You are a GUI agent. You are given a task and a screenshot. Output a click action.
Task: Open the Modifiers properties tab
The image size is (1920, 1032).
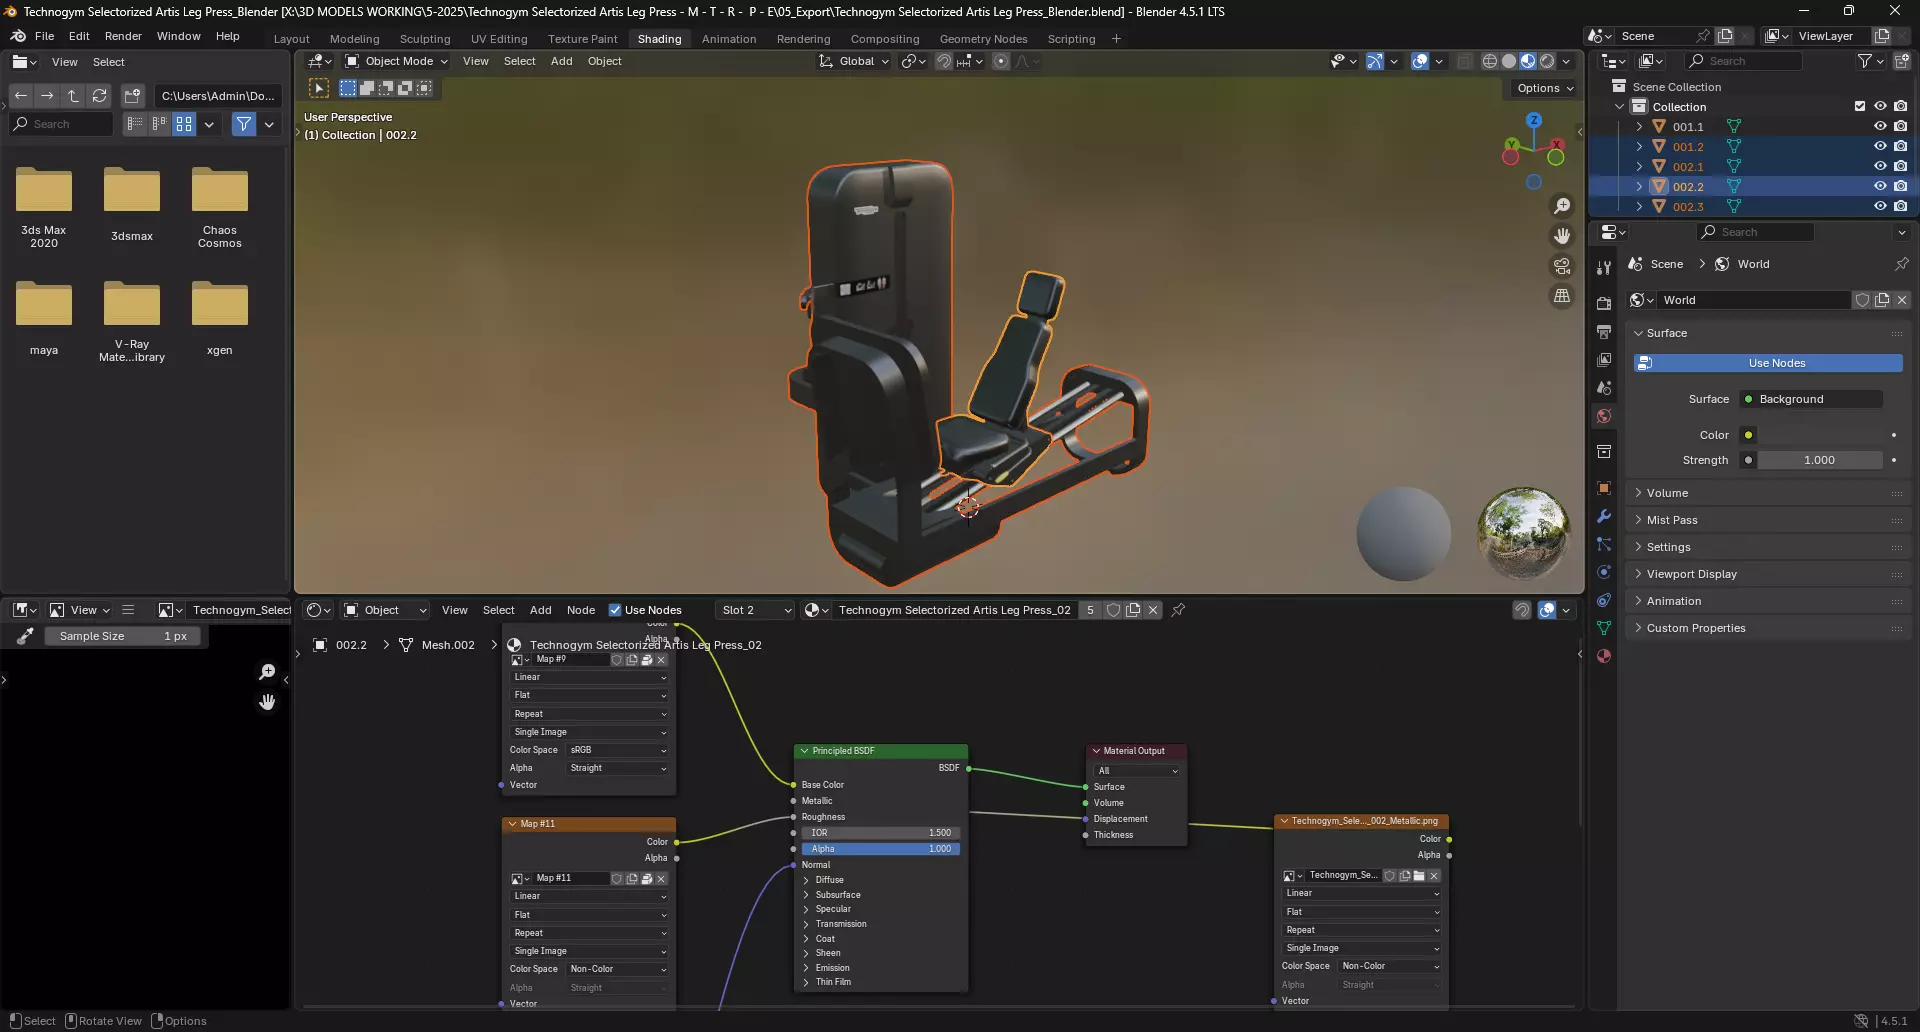(1604, 516)
